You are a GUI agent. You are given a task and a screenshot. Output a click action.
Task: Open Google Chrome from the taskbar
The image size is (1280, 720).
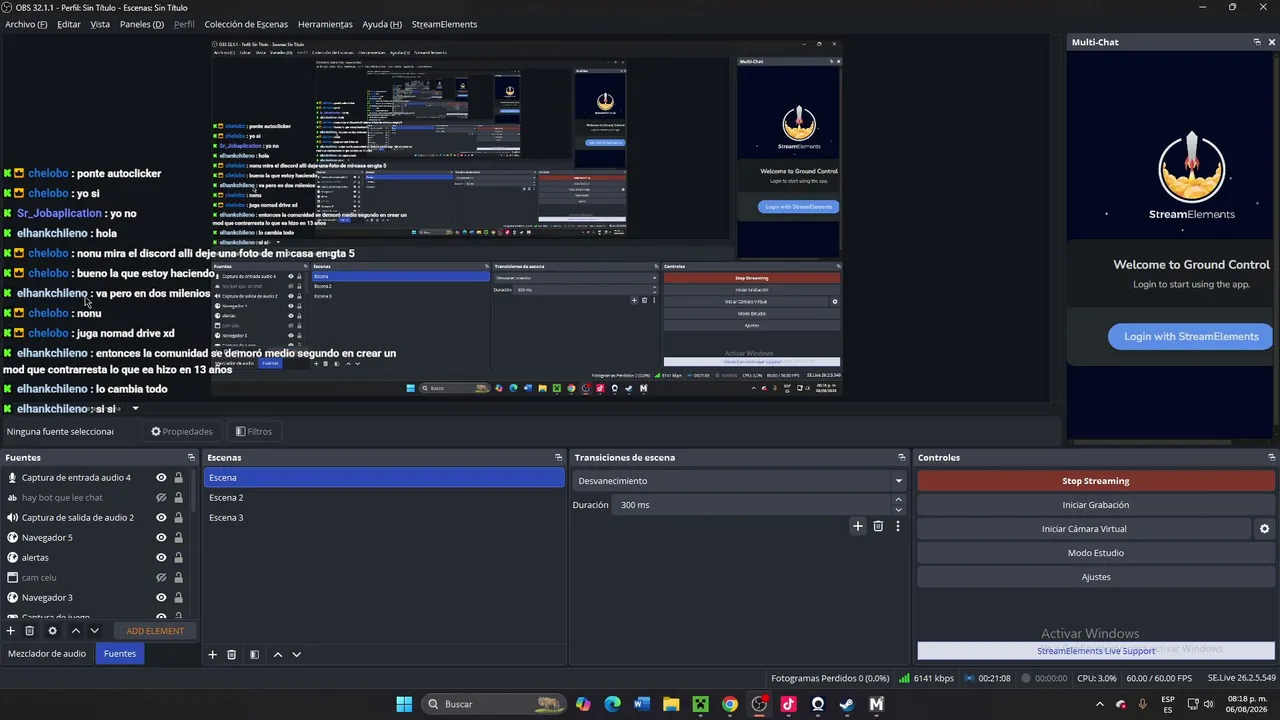click(730, 704)
